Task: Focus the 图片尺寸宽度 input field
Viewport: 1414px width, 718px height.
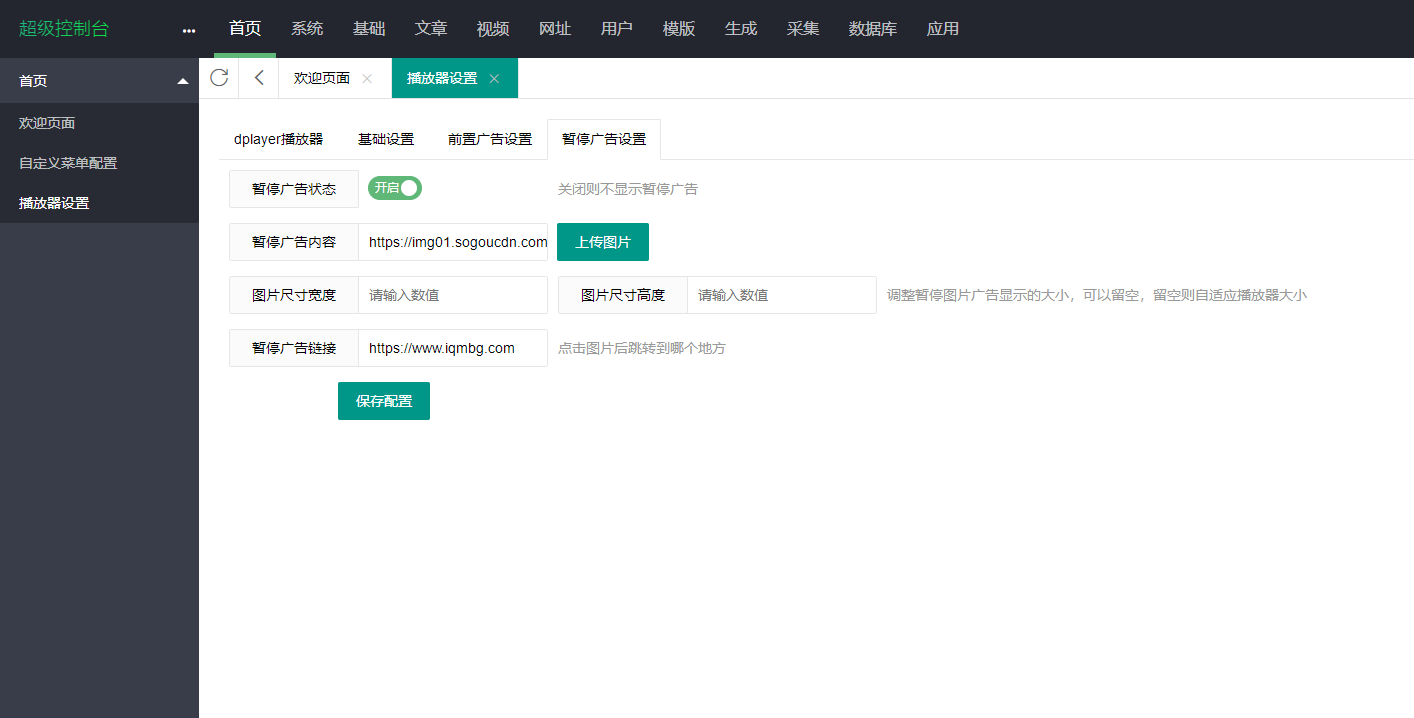Action: click(453, 295)
